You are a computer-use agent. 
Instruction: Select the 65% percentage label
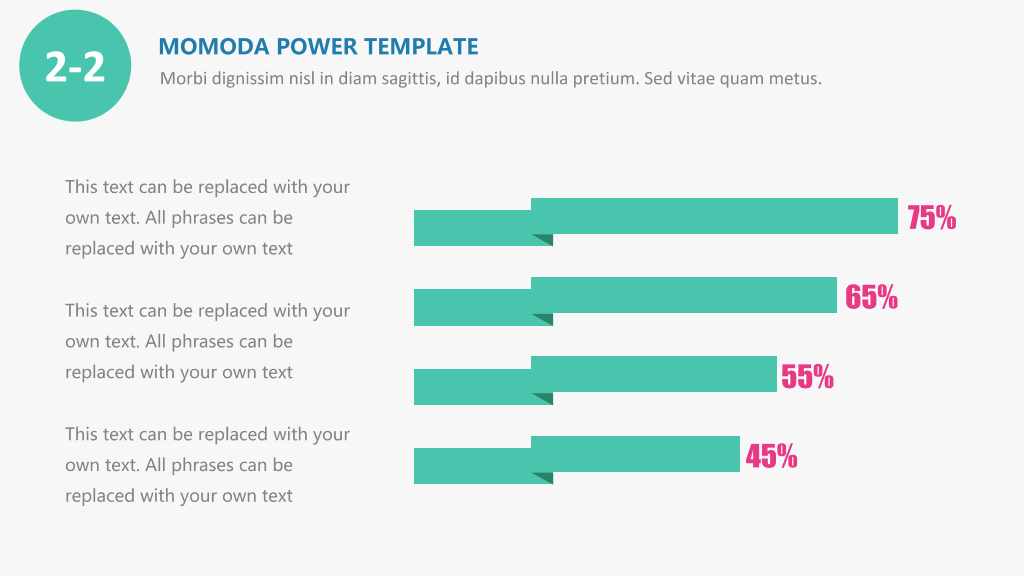click(x=871, y=296)
